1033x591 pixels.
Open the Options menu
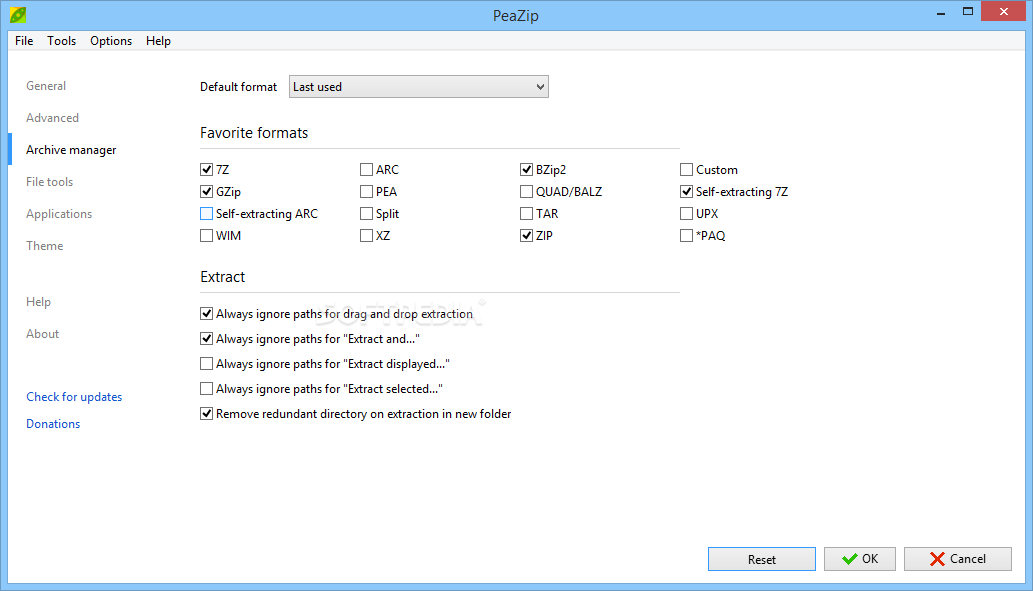(x=111, y=41)
